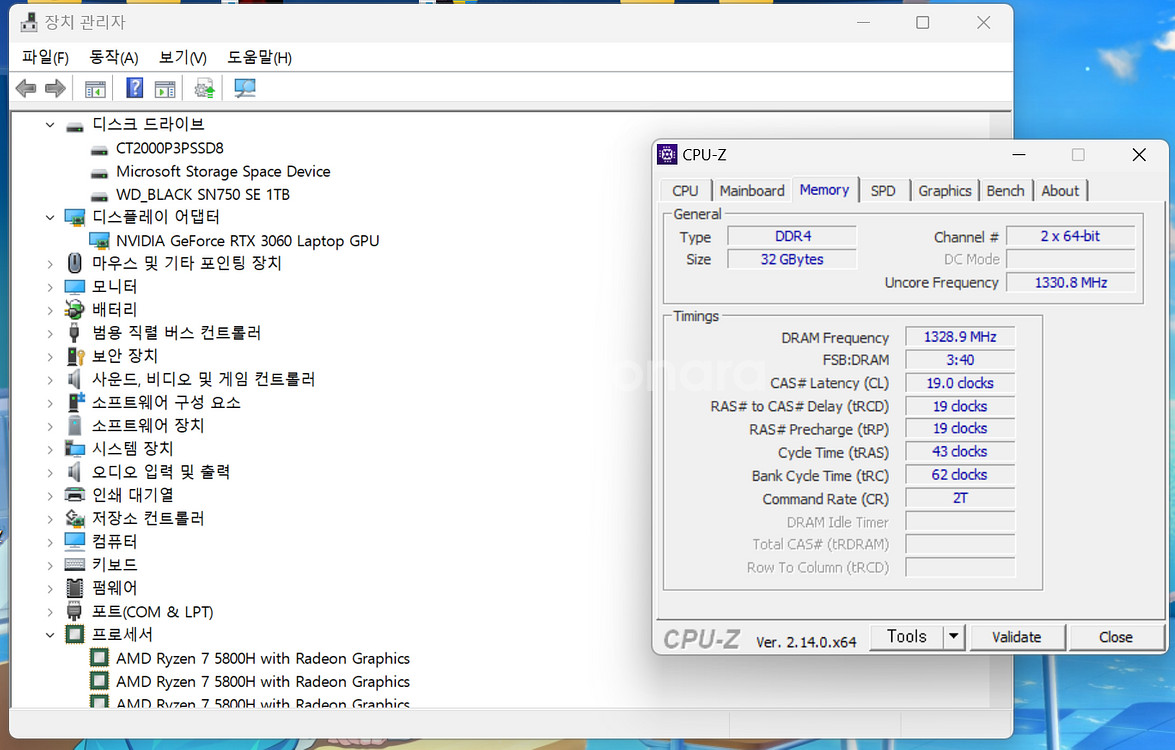Click the Device Manager vertical scrollbar

(x=1000, y=410)
